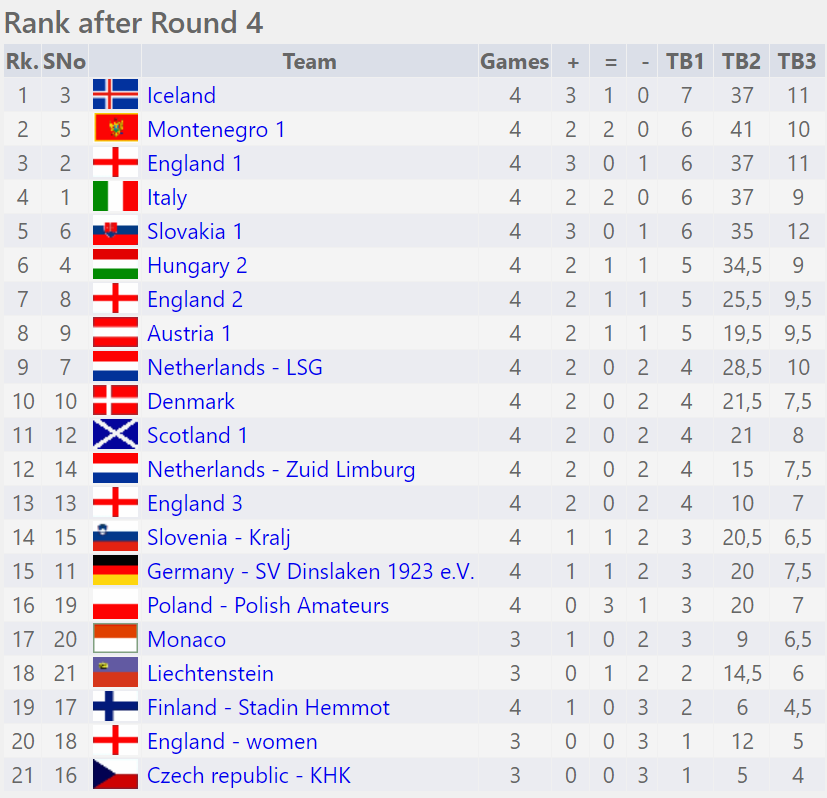Open Poland - Polish Amateurs team link
The width and height of the screenshot is (827, 798).
268,605
